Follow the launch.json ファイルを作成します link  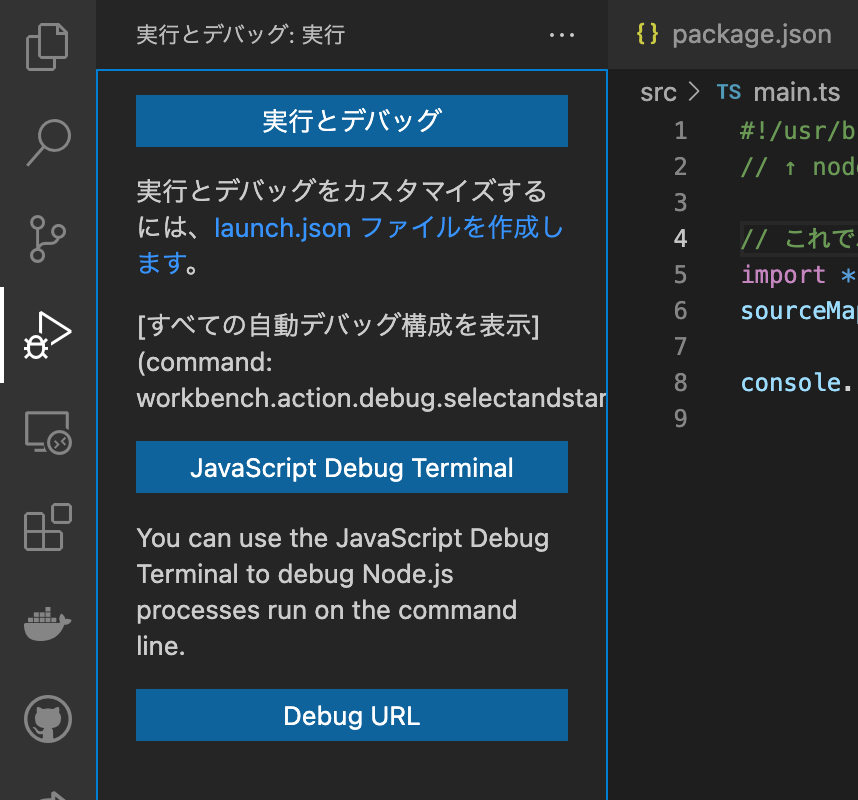tap(388, 229)
